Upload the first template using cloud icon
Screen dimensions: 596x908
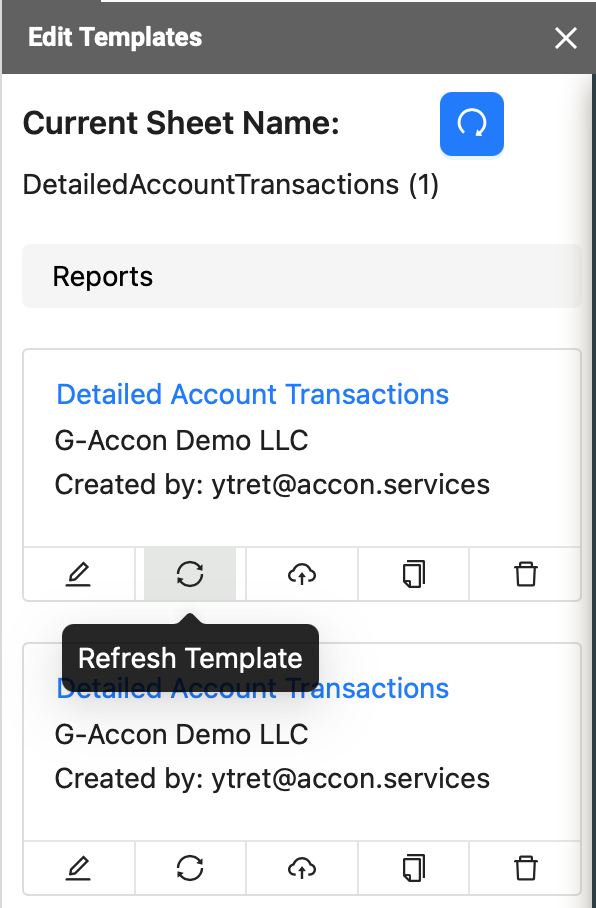click(x=302, y=574)
